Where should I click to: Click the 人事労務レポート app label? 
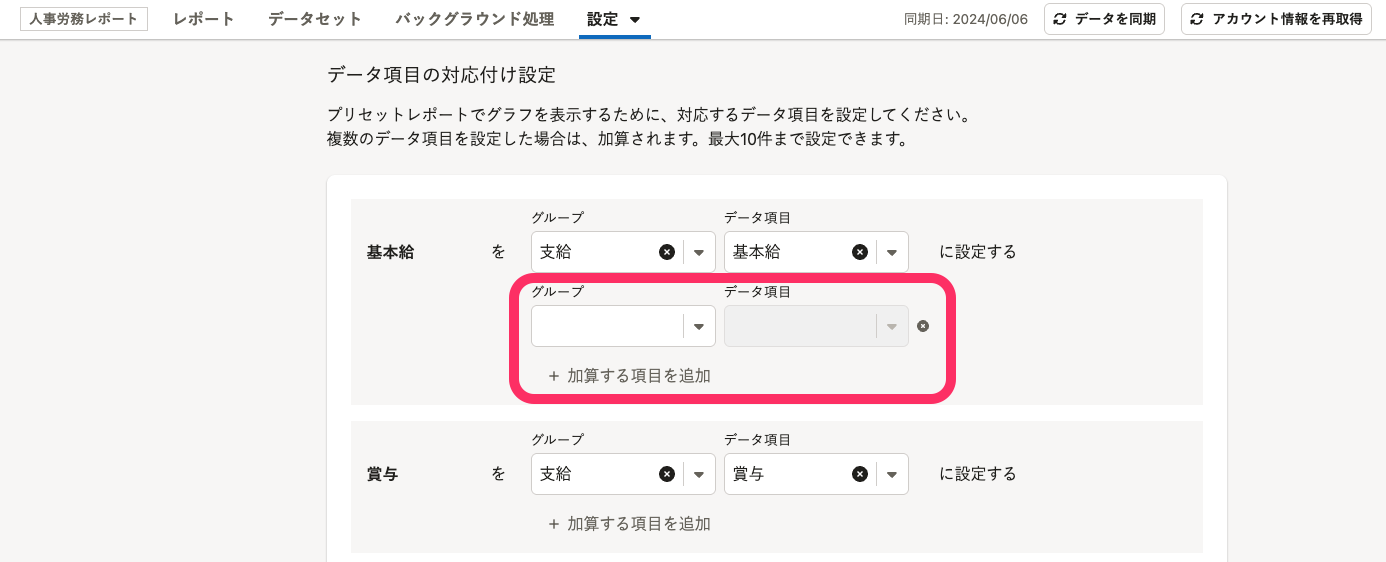(84, 19)
